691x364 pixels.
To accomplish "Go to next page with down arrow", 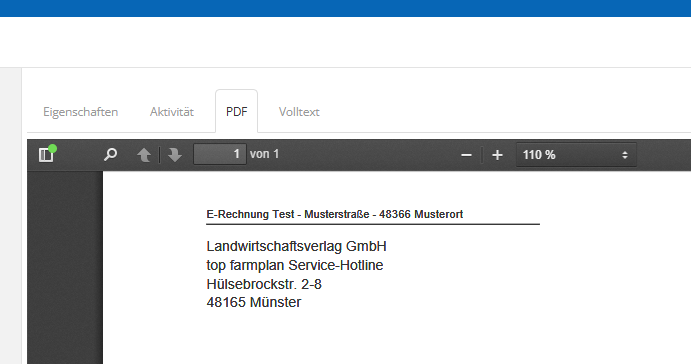I will [175, 155].
